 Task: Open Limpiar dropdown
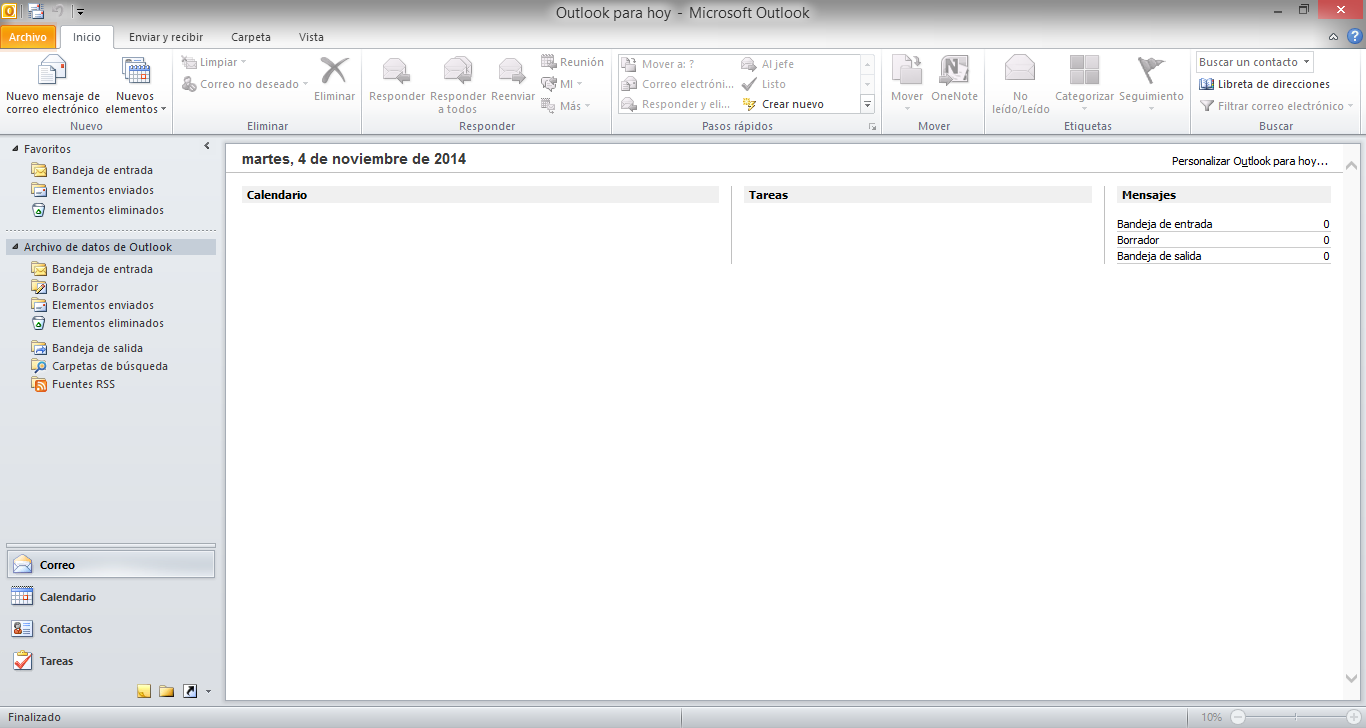213,62
